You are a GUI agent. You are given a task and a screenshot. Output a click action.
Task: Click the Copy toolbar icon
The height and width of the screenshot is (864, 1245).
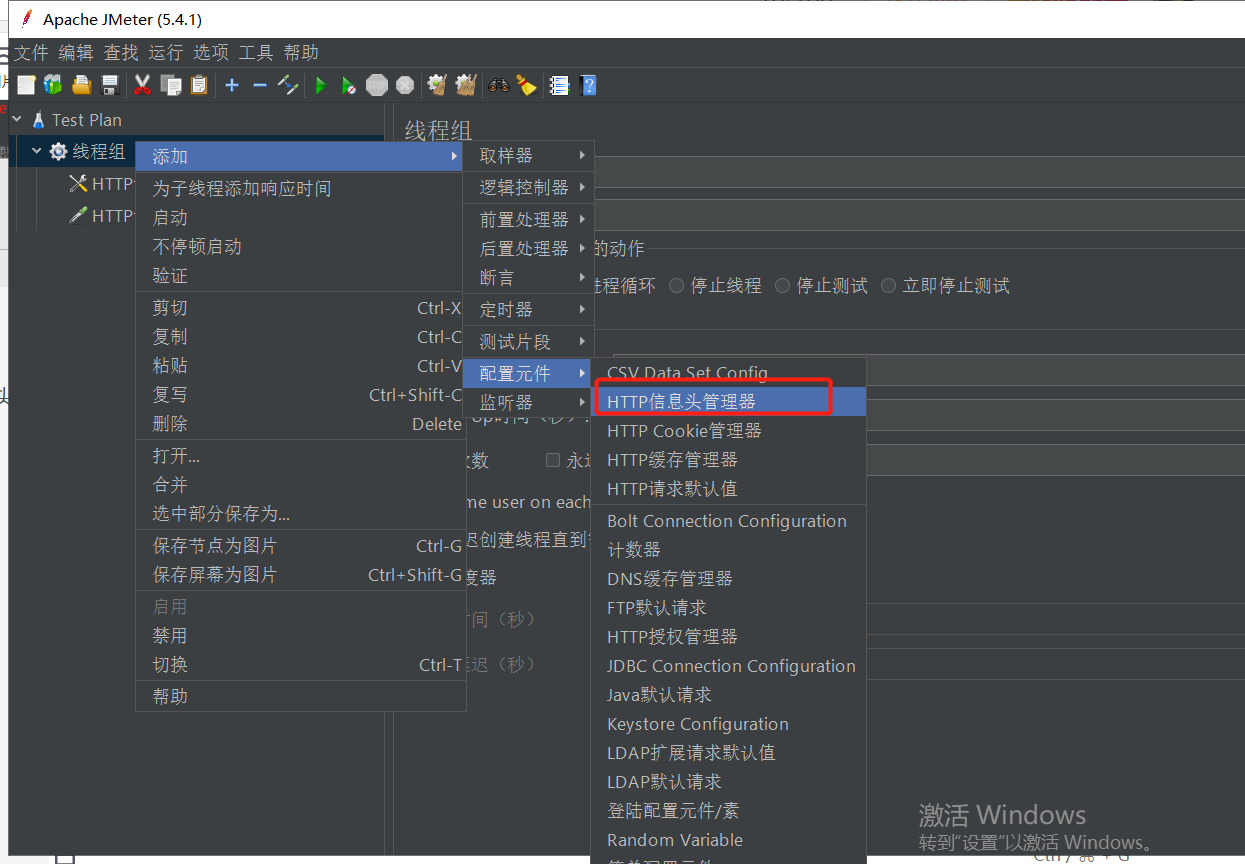171,86
